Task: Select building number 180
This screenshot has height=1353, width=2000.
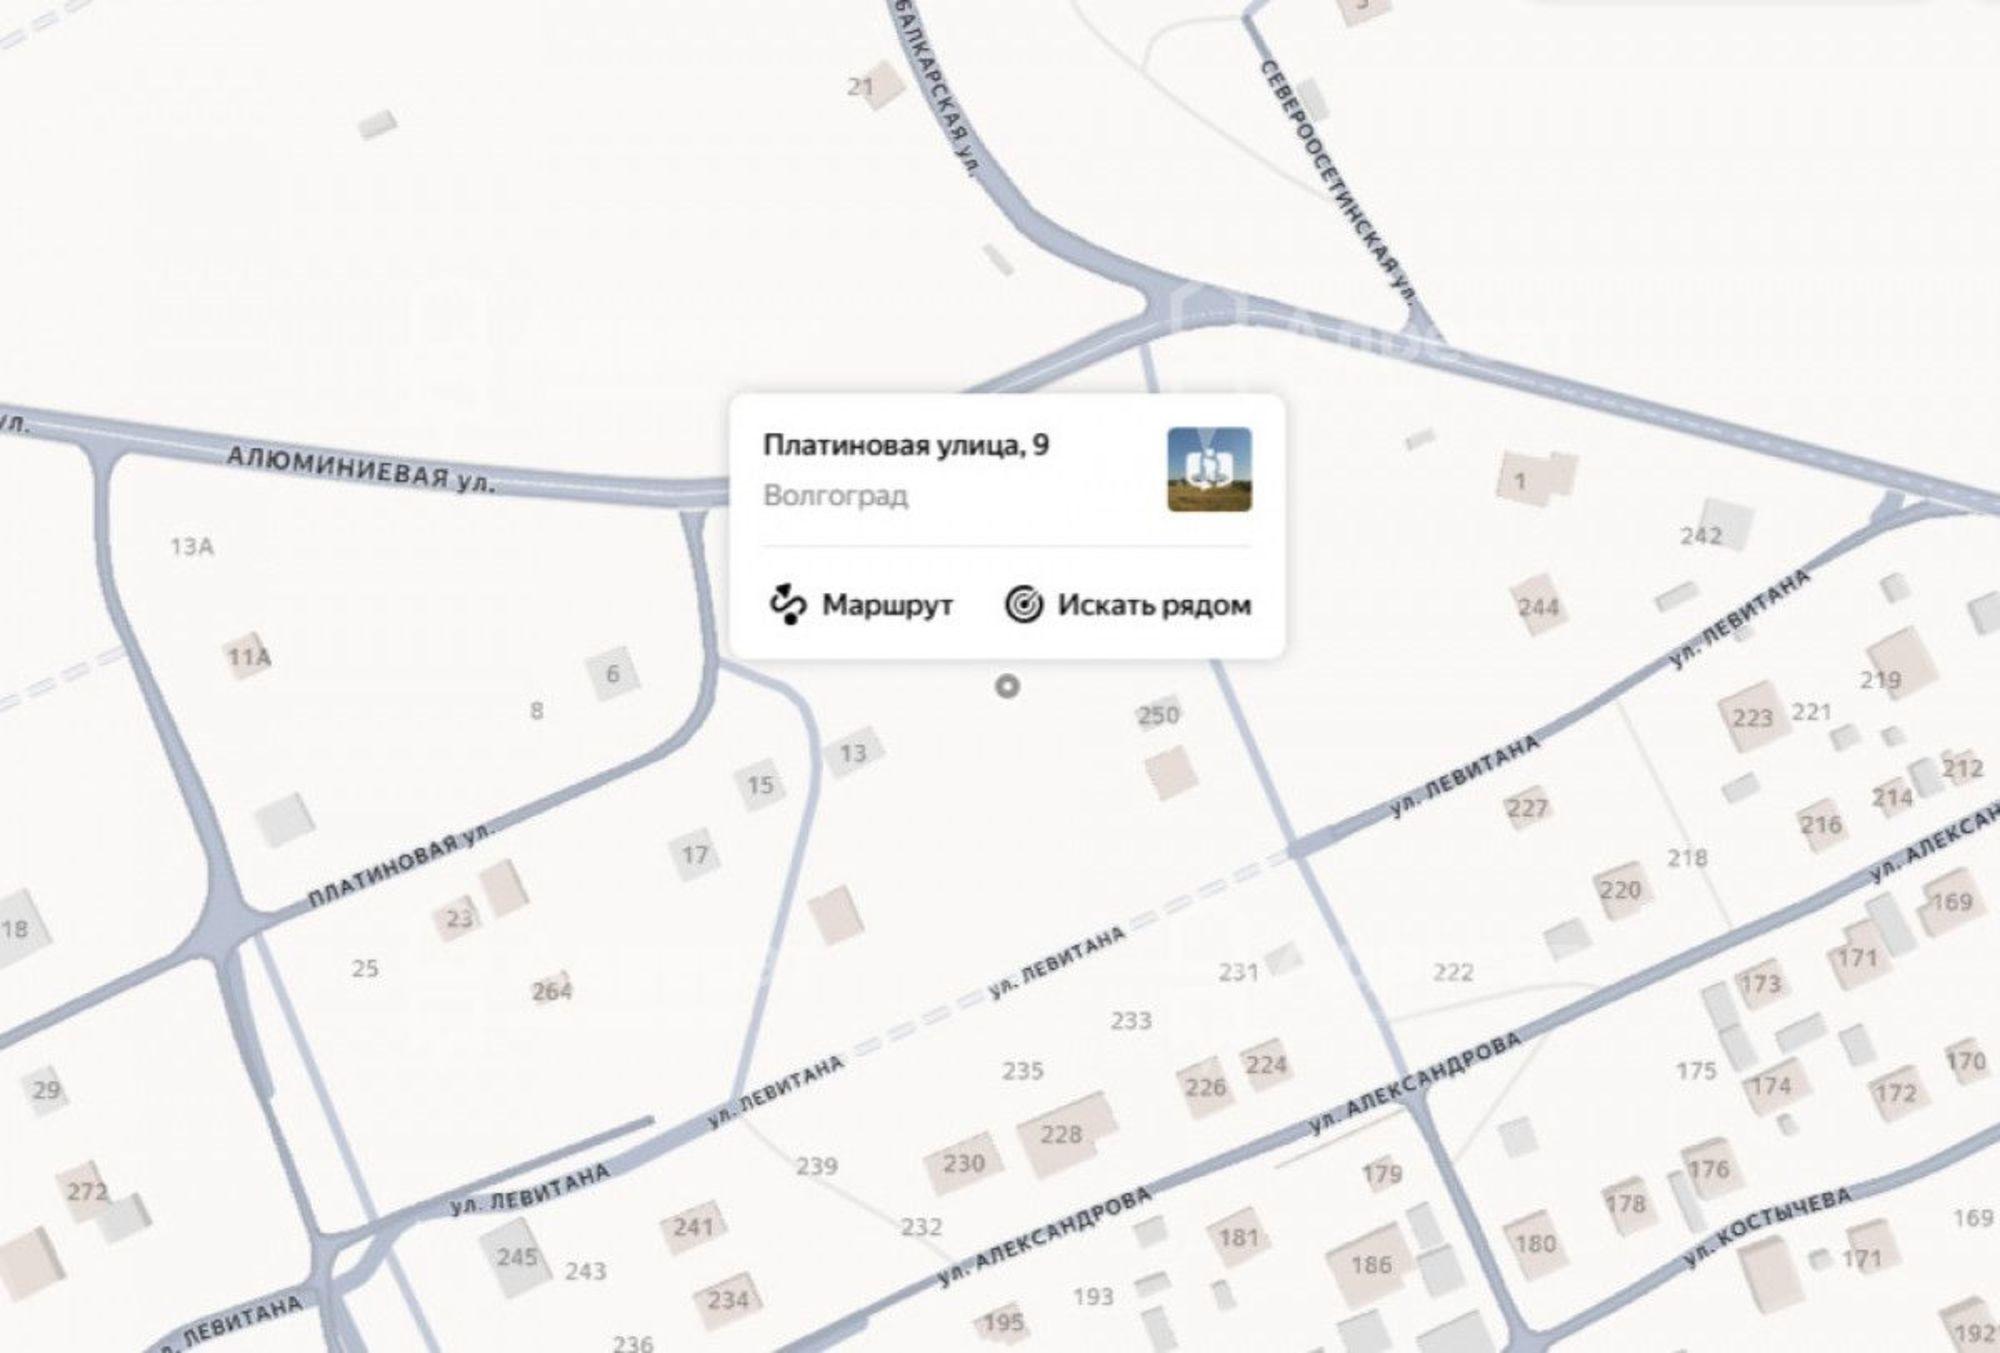Action: coord(1535,1244)
